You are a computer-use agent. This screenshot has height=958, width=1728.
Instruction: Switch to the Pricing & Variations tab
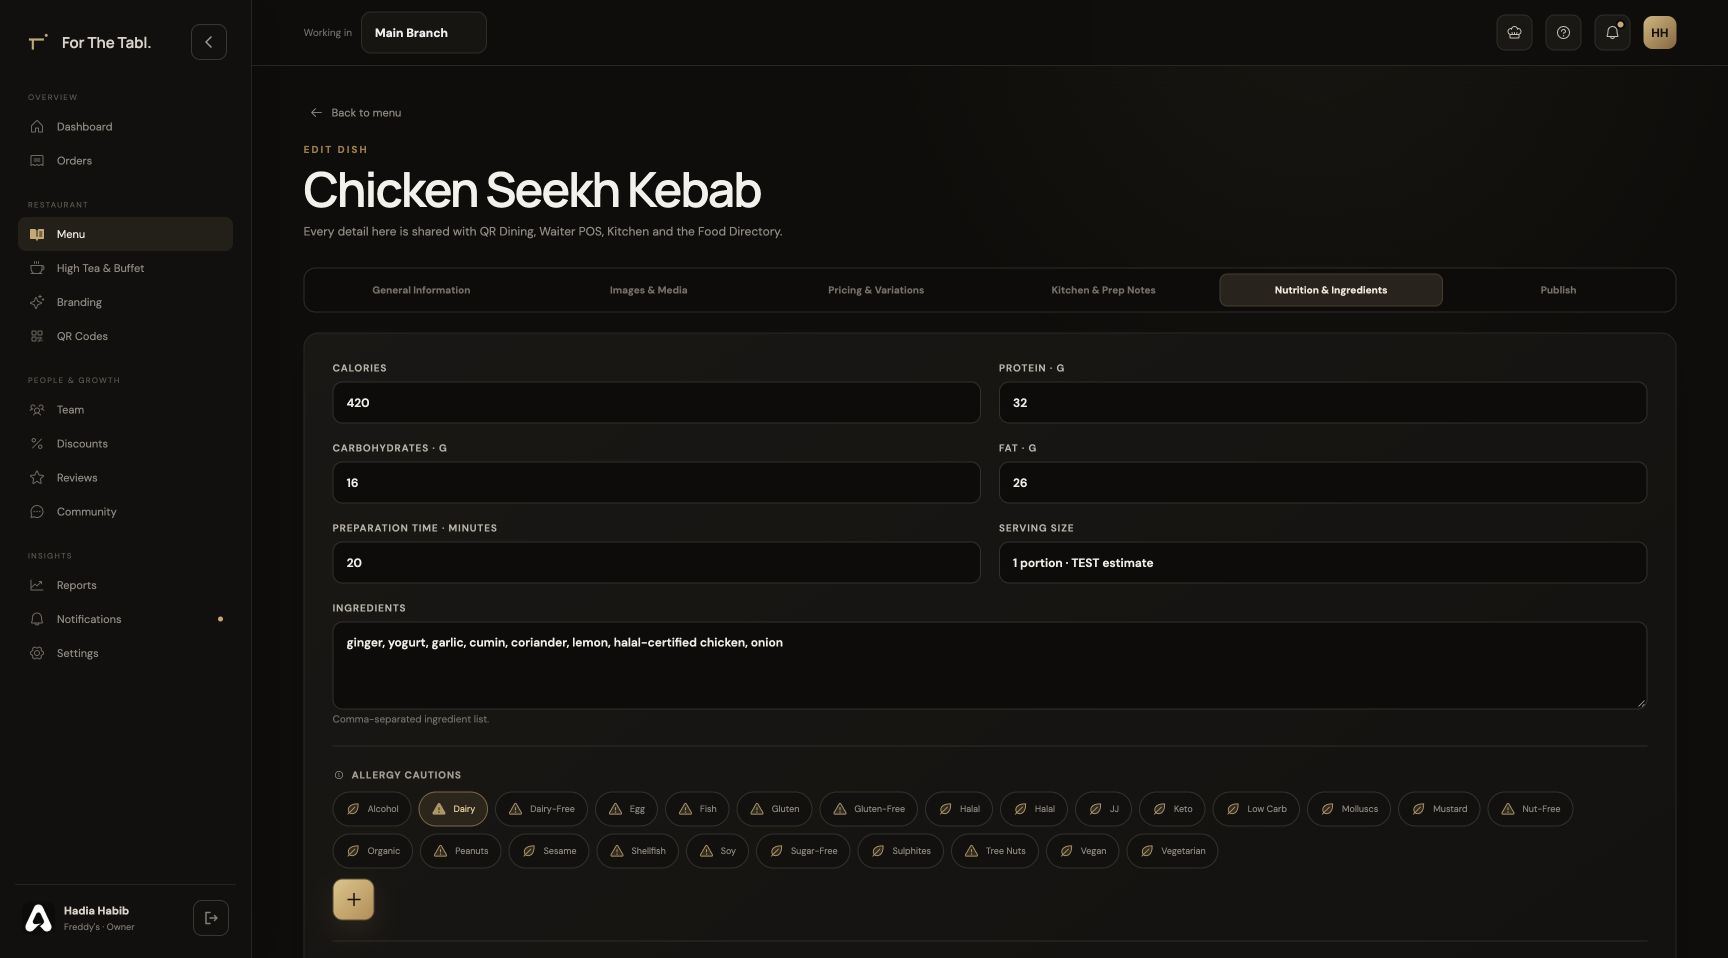click(876, 290)
